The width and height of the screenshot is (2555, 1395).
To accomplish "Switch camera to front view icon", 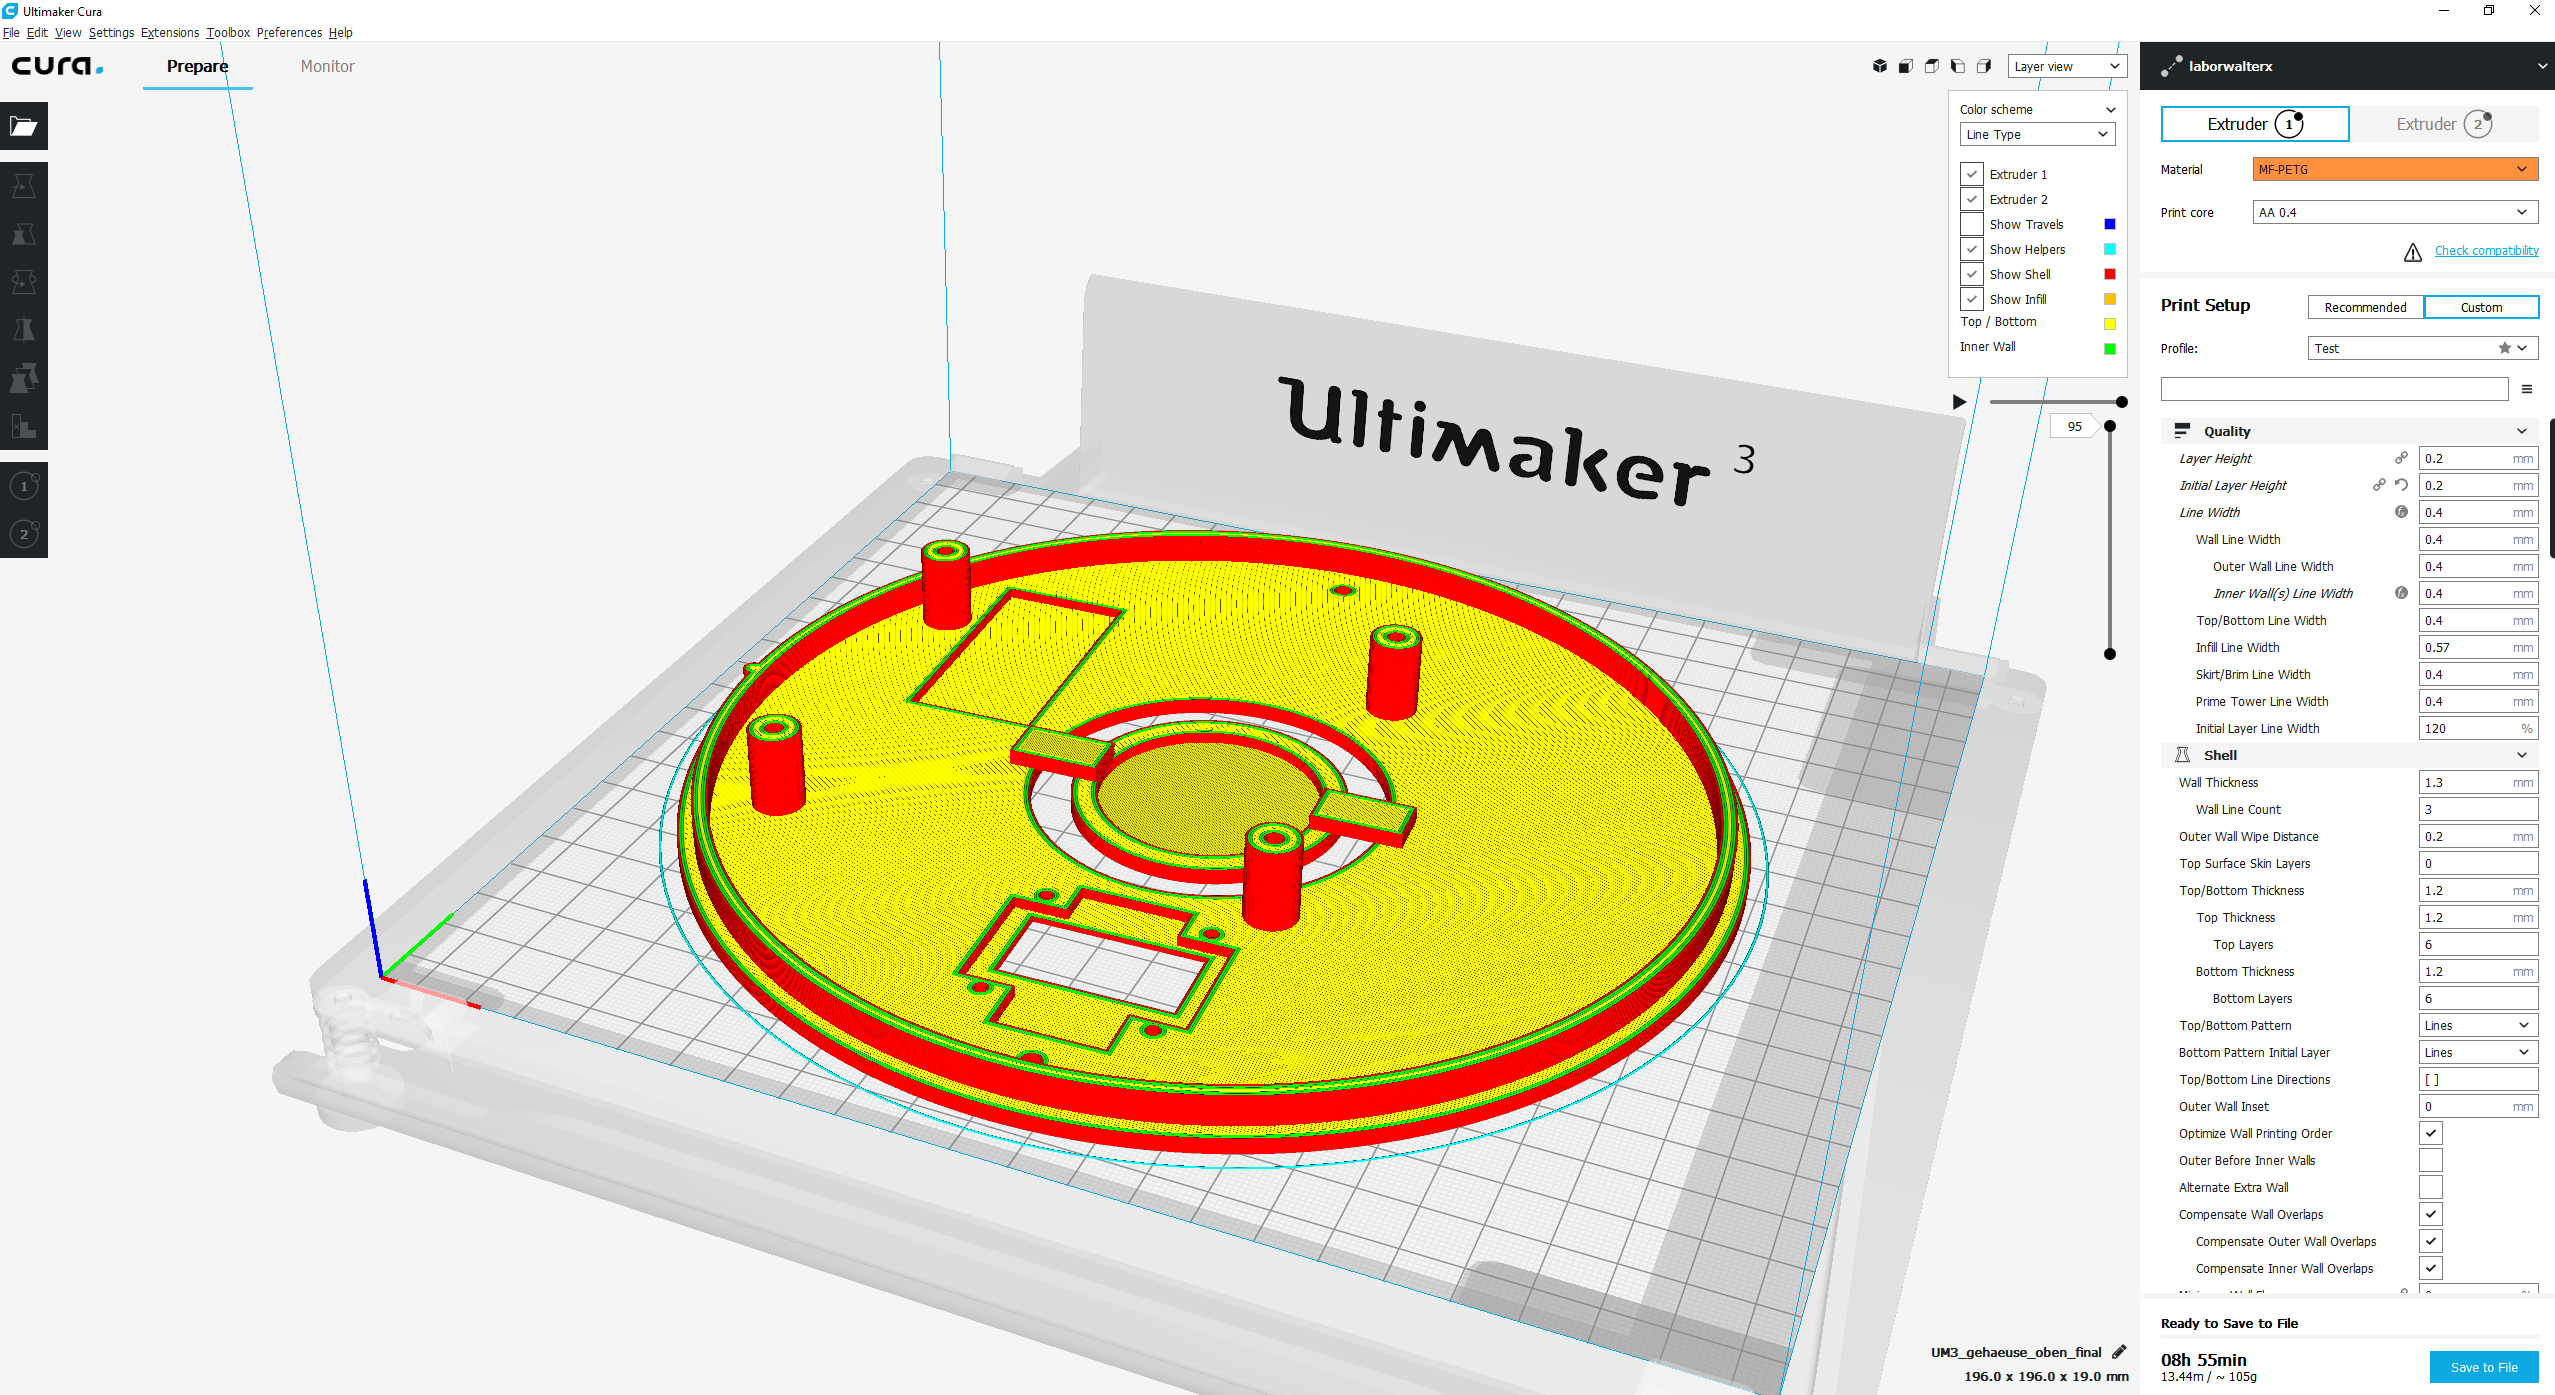I will (x=1906, y=66).
